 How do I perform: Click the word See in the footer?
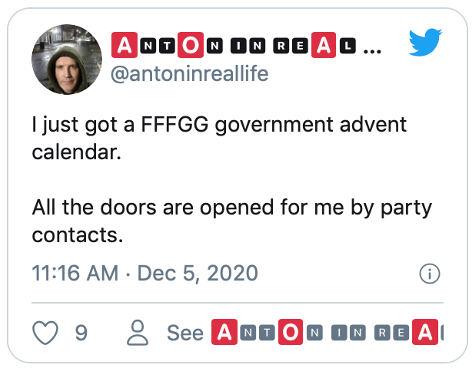point(185,333)
